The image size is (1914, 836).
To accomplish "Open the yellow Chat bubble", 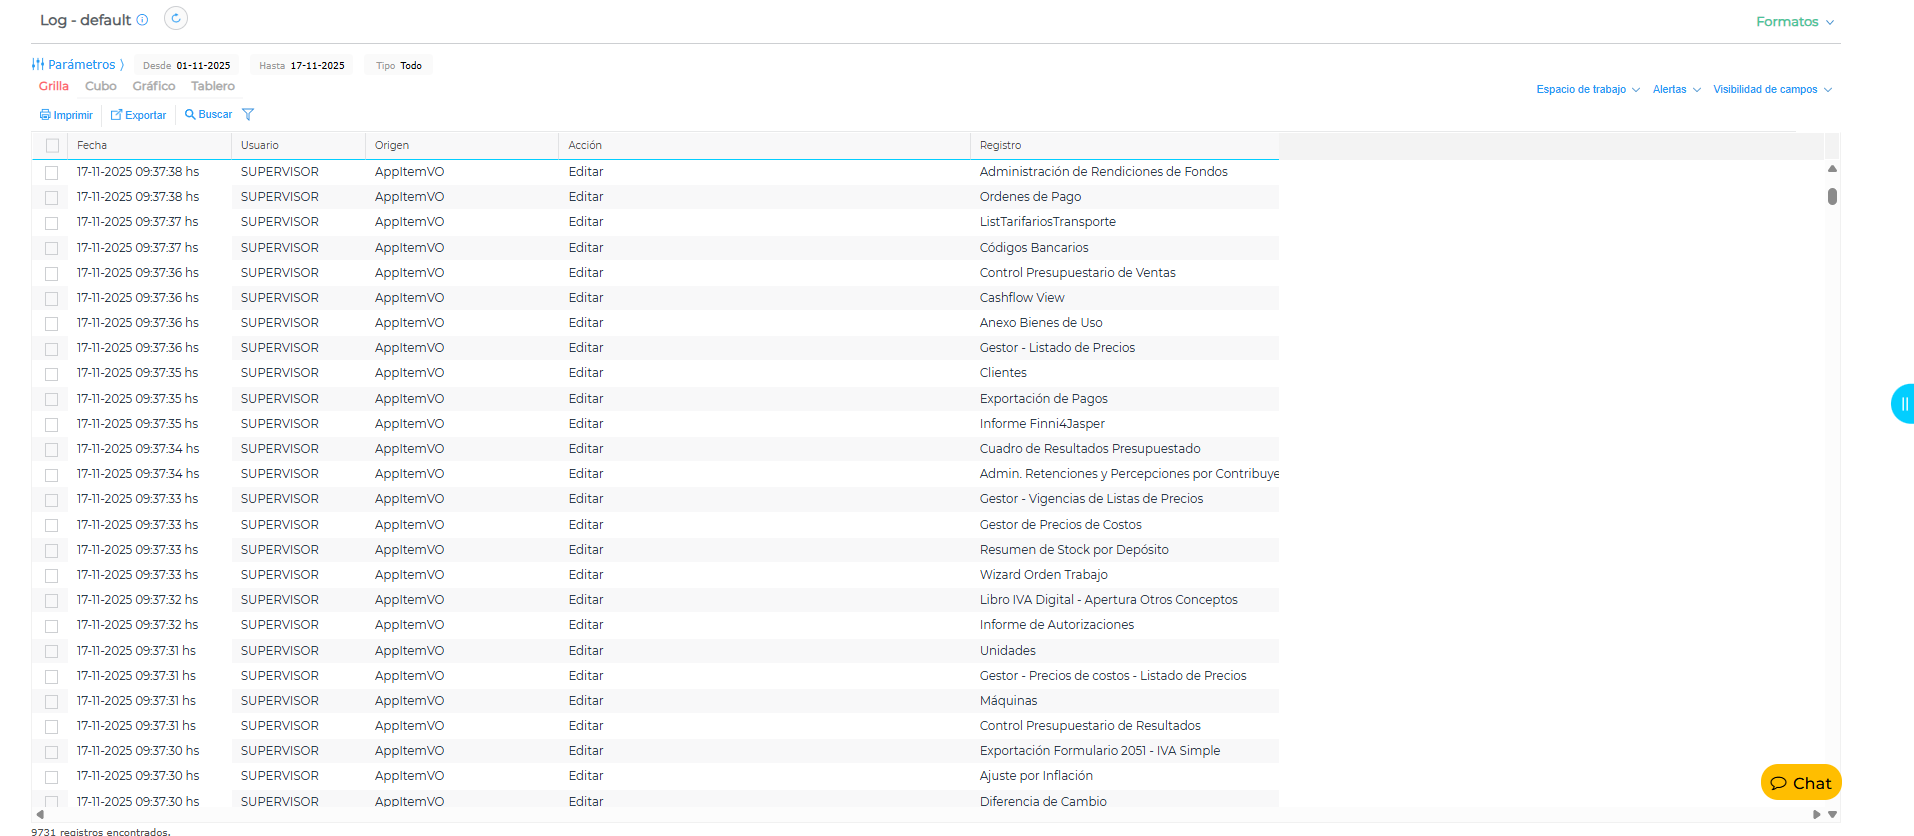I will (1800, 783).
